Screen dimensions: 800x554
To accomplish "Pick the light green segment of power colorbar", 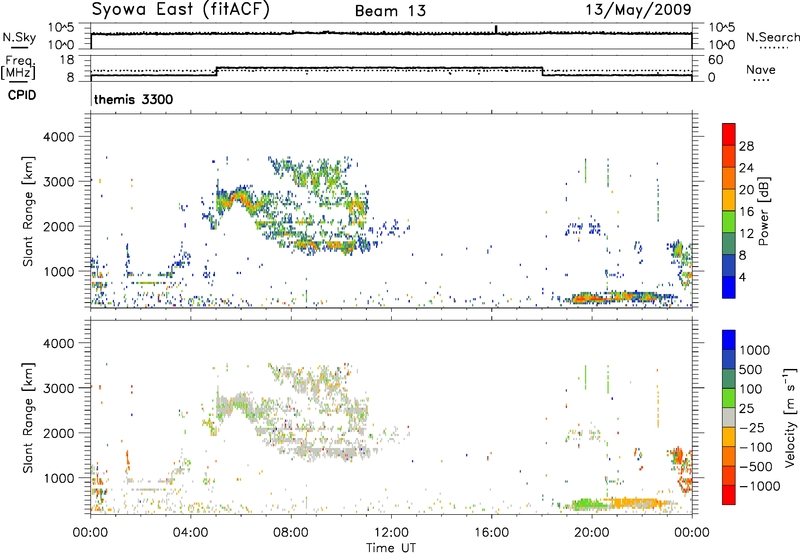I will [x=729, y=221].
